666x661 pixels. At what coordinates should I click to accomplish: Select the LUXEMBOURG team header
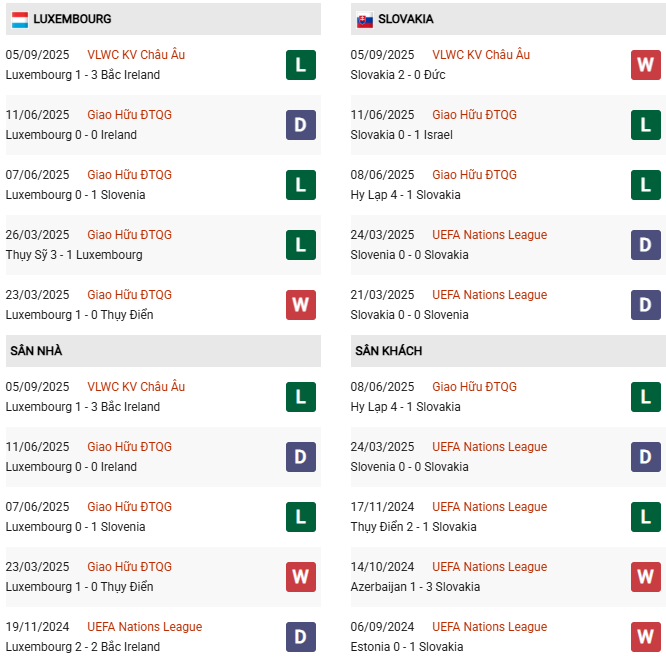pyautogui.click(x=72, y=19)
